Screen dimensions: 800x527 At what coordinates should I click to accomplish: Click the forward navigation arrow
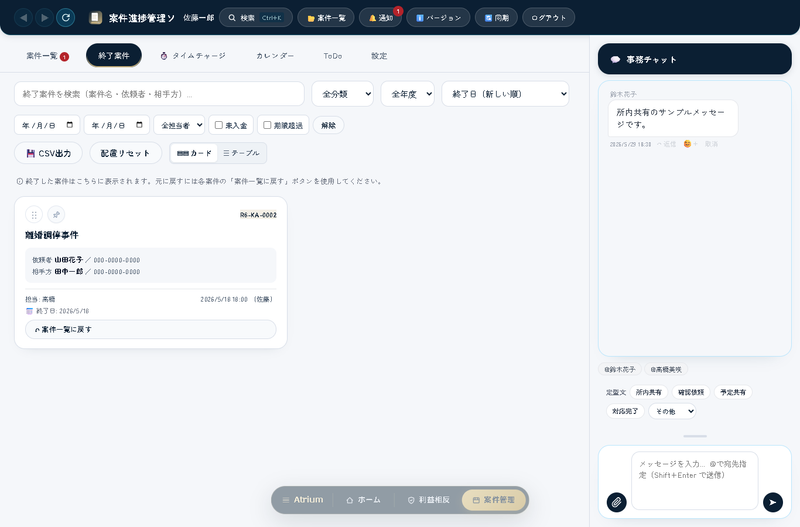coord(44,18)
